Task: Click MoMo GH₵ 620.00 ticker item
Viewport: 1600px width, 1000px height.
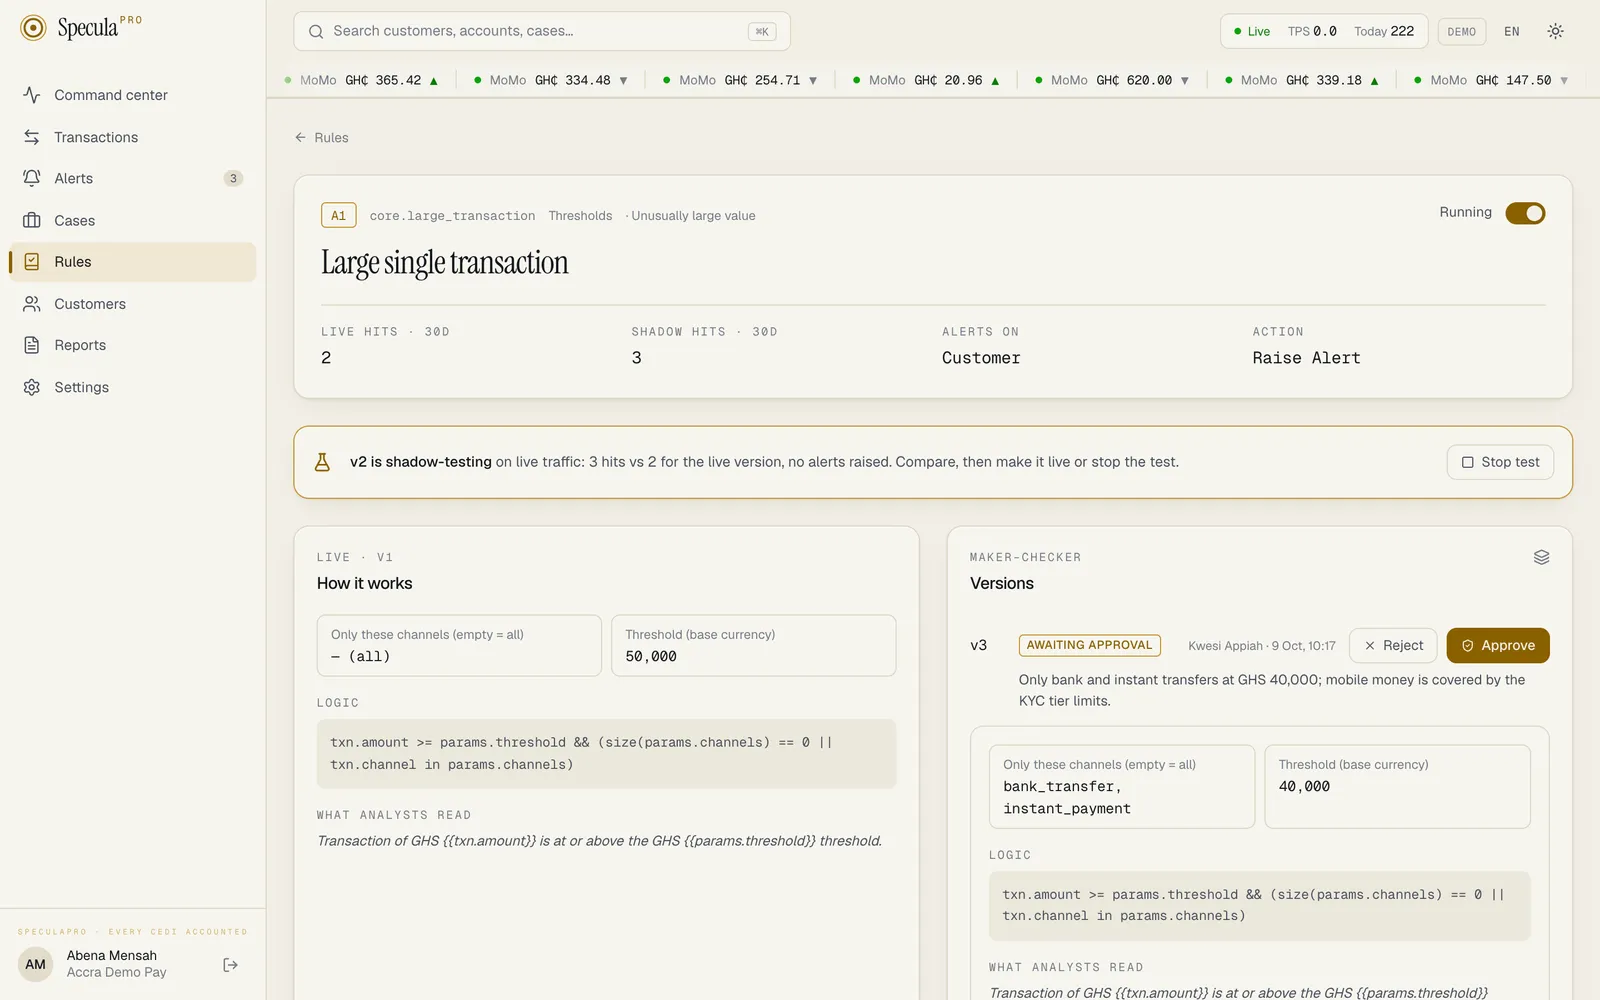Action: 1112,80
